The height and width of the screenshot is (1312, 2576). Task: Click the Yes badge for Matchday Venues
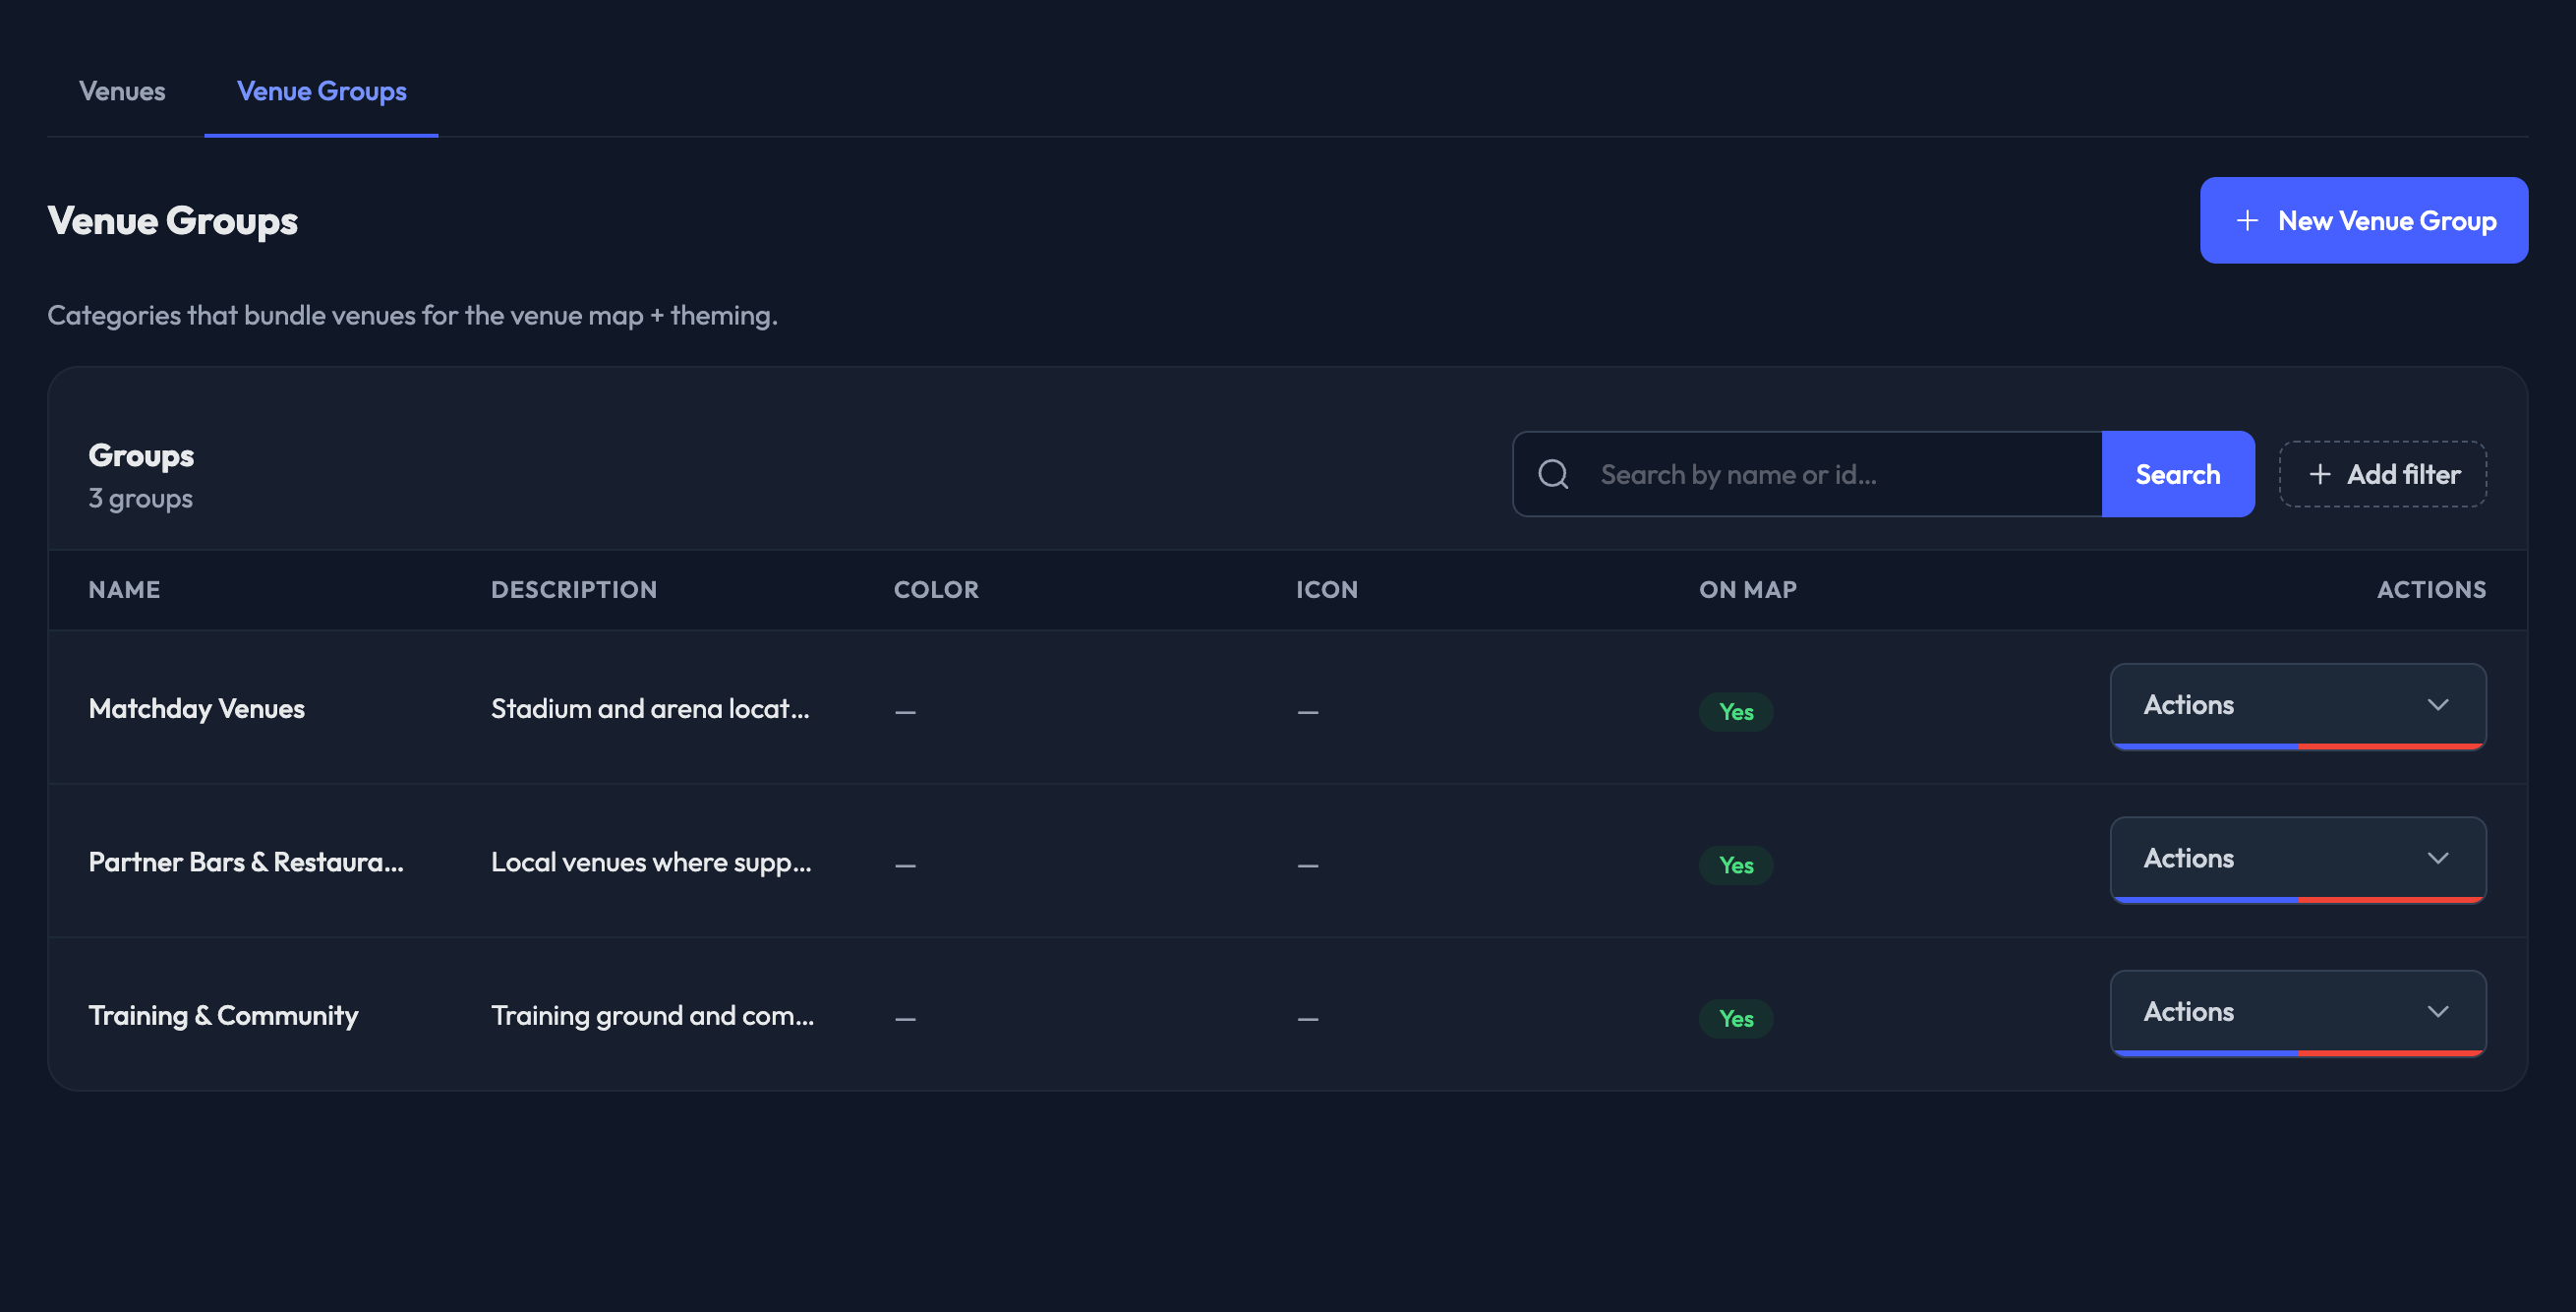tap(1736, 712)
